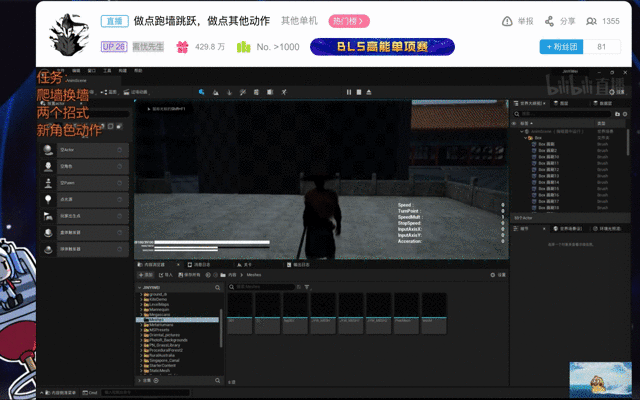Open the Content Drawer button in status bar
The height and width of the screenshot is (400, 640).
pyautogui.click(x=60, y=393)
